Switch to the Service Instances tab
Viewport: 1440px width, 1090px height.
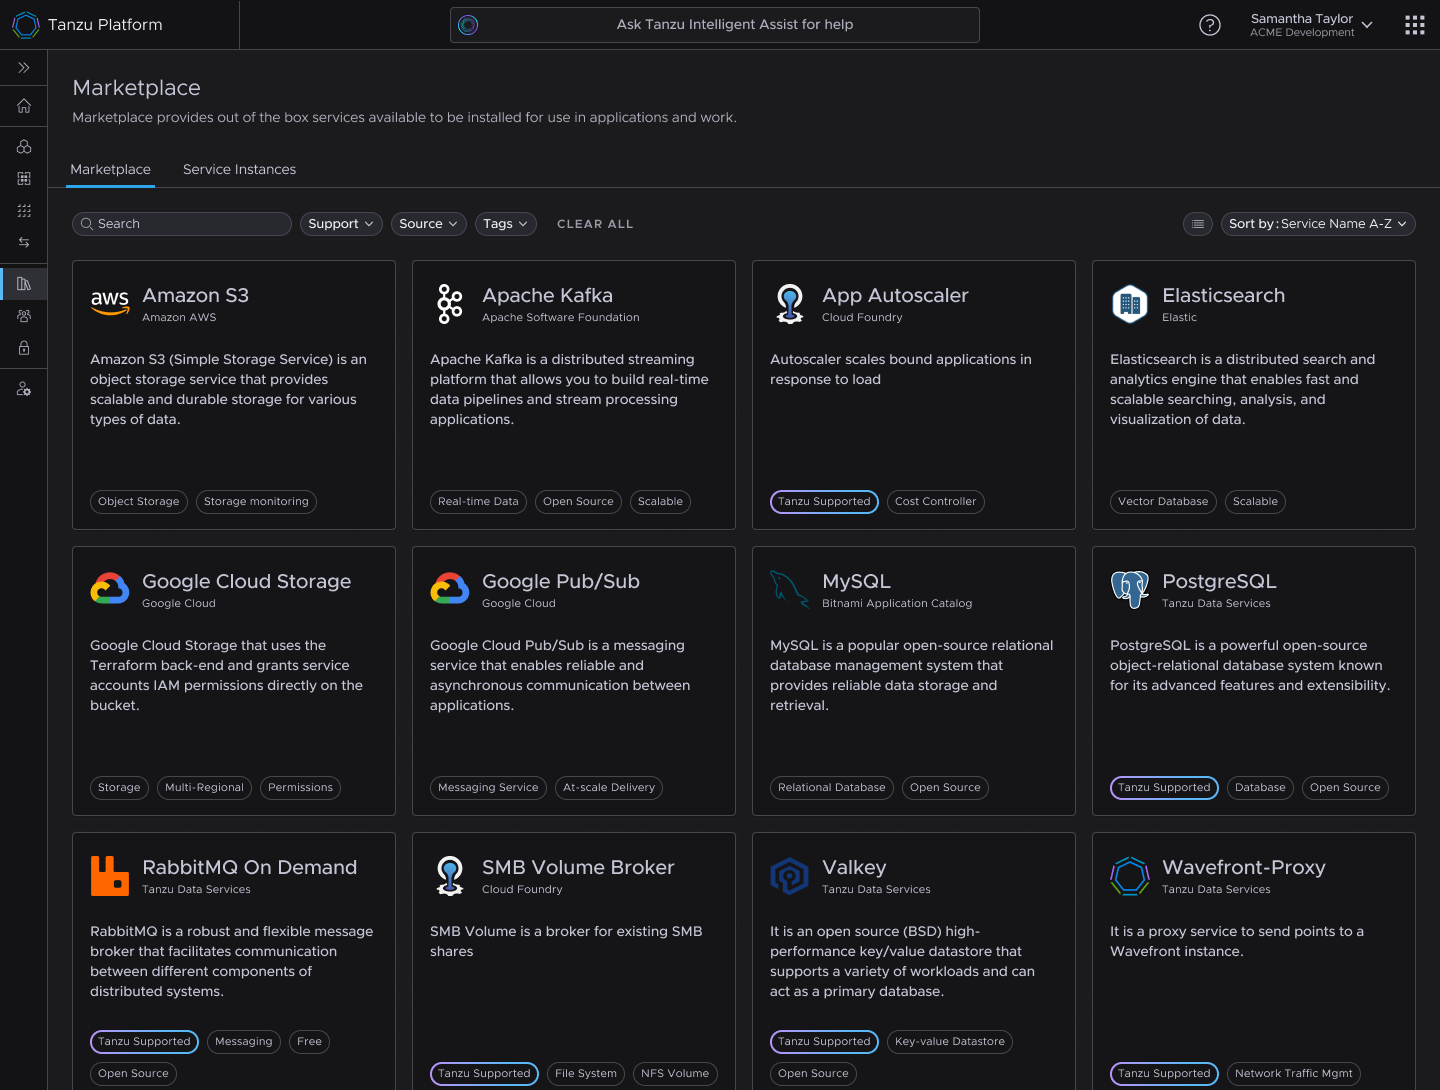(x=239, y=170)
